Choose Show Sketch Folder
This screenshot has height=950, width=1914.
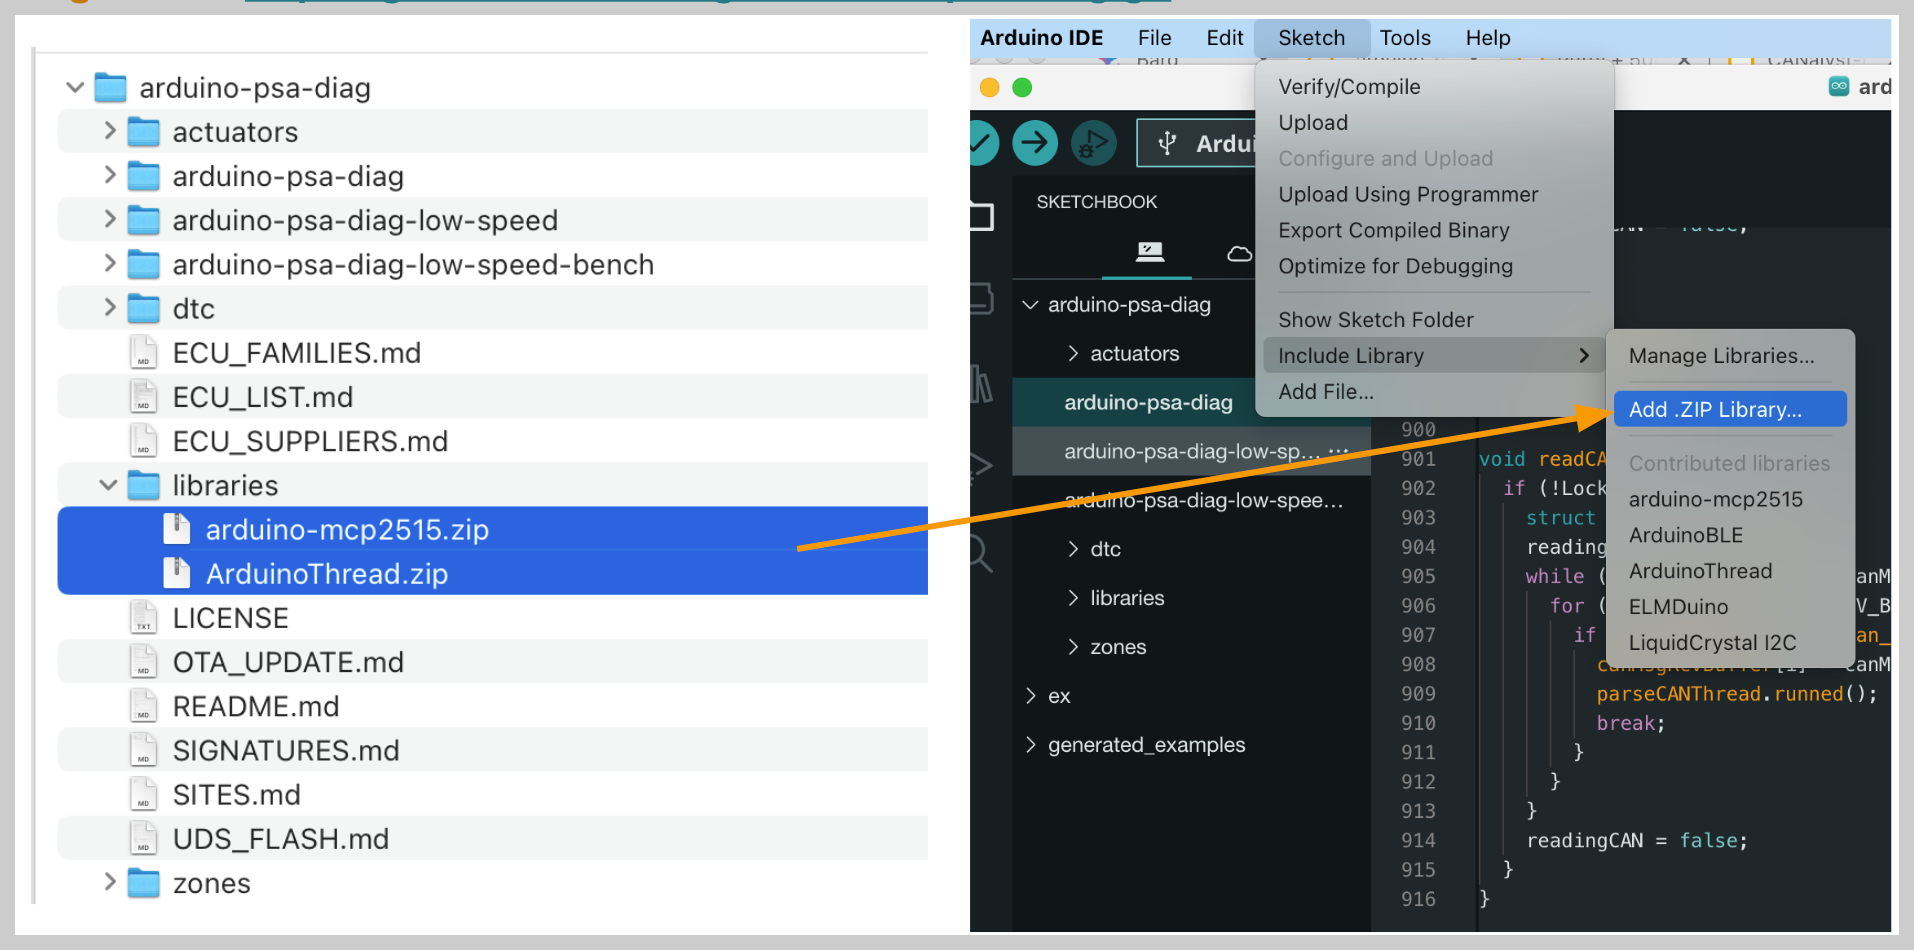coord(1433,320)
